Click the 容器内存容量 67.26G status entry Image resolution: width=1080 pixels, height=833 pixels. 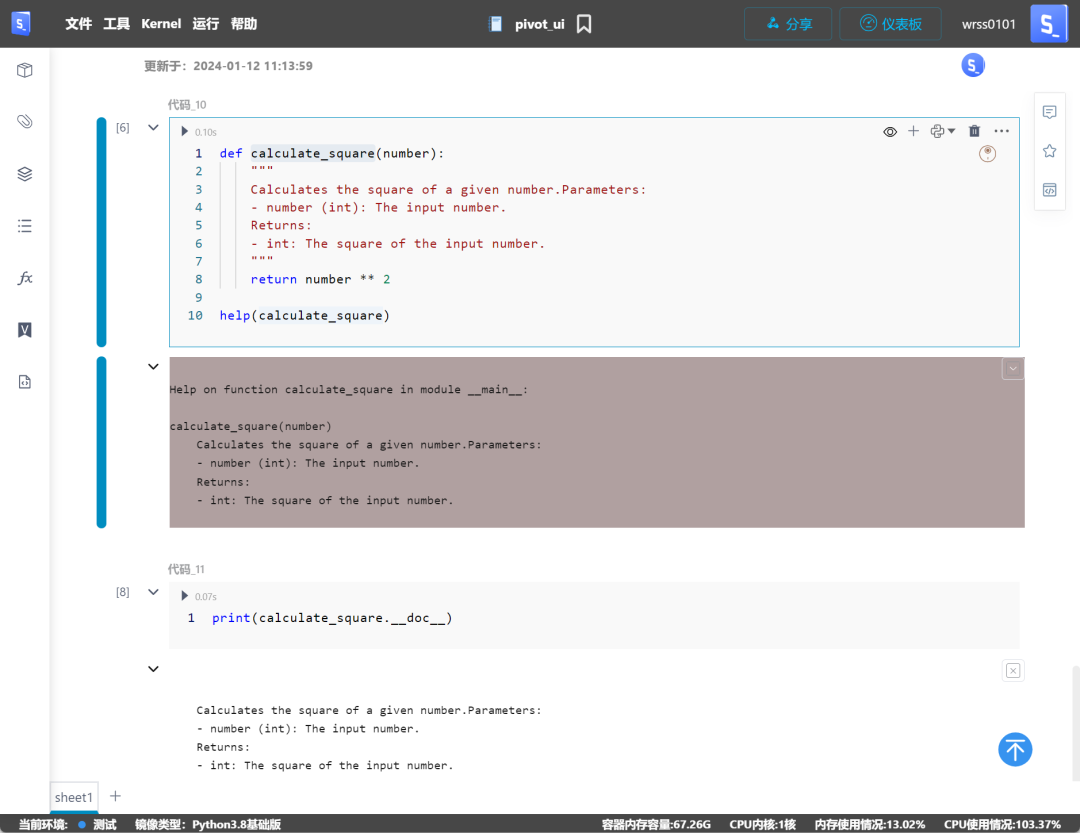click(x=656, y=824)
